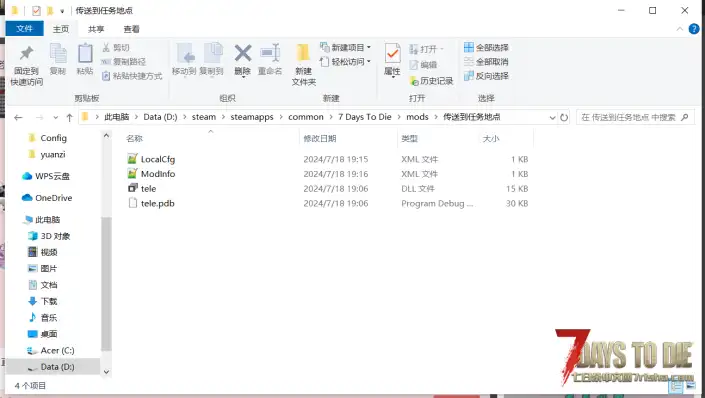Select all items (全部选择)
705x398 pixels.
pyautogui.click(x=486, y=47)
